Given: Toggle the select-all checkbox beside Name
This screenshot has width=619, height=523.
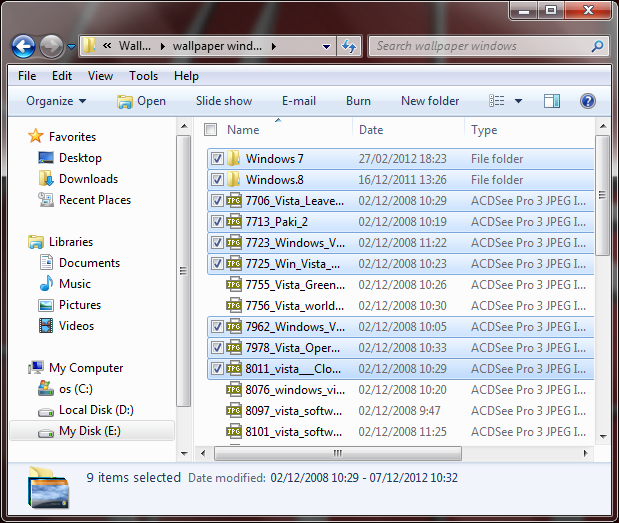Looking at the screenshot, I should (210, 129).
